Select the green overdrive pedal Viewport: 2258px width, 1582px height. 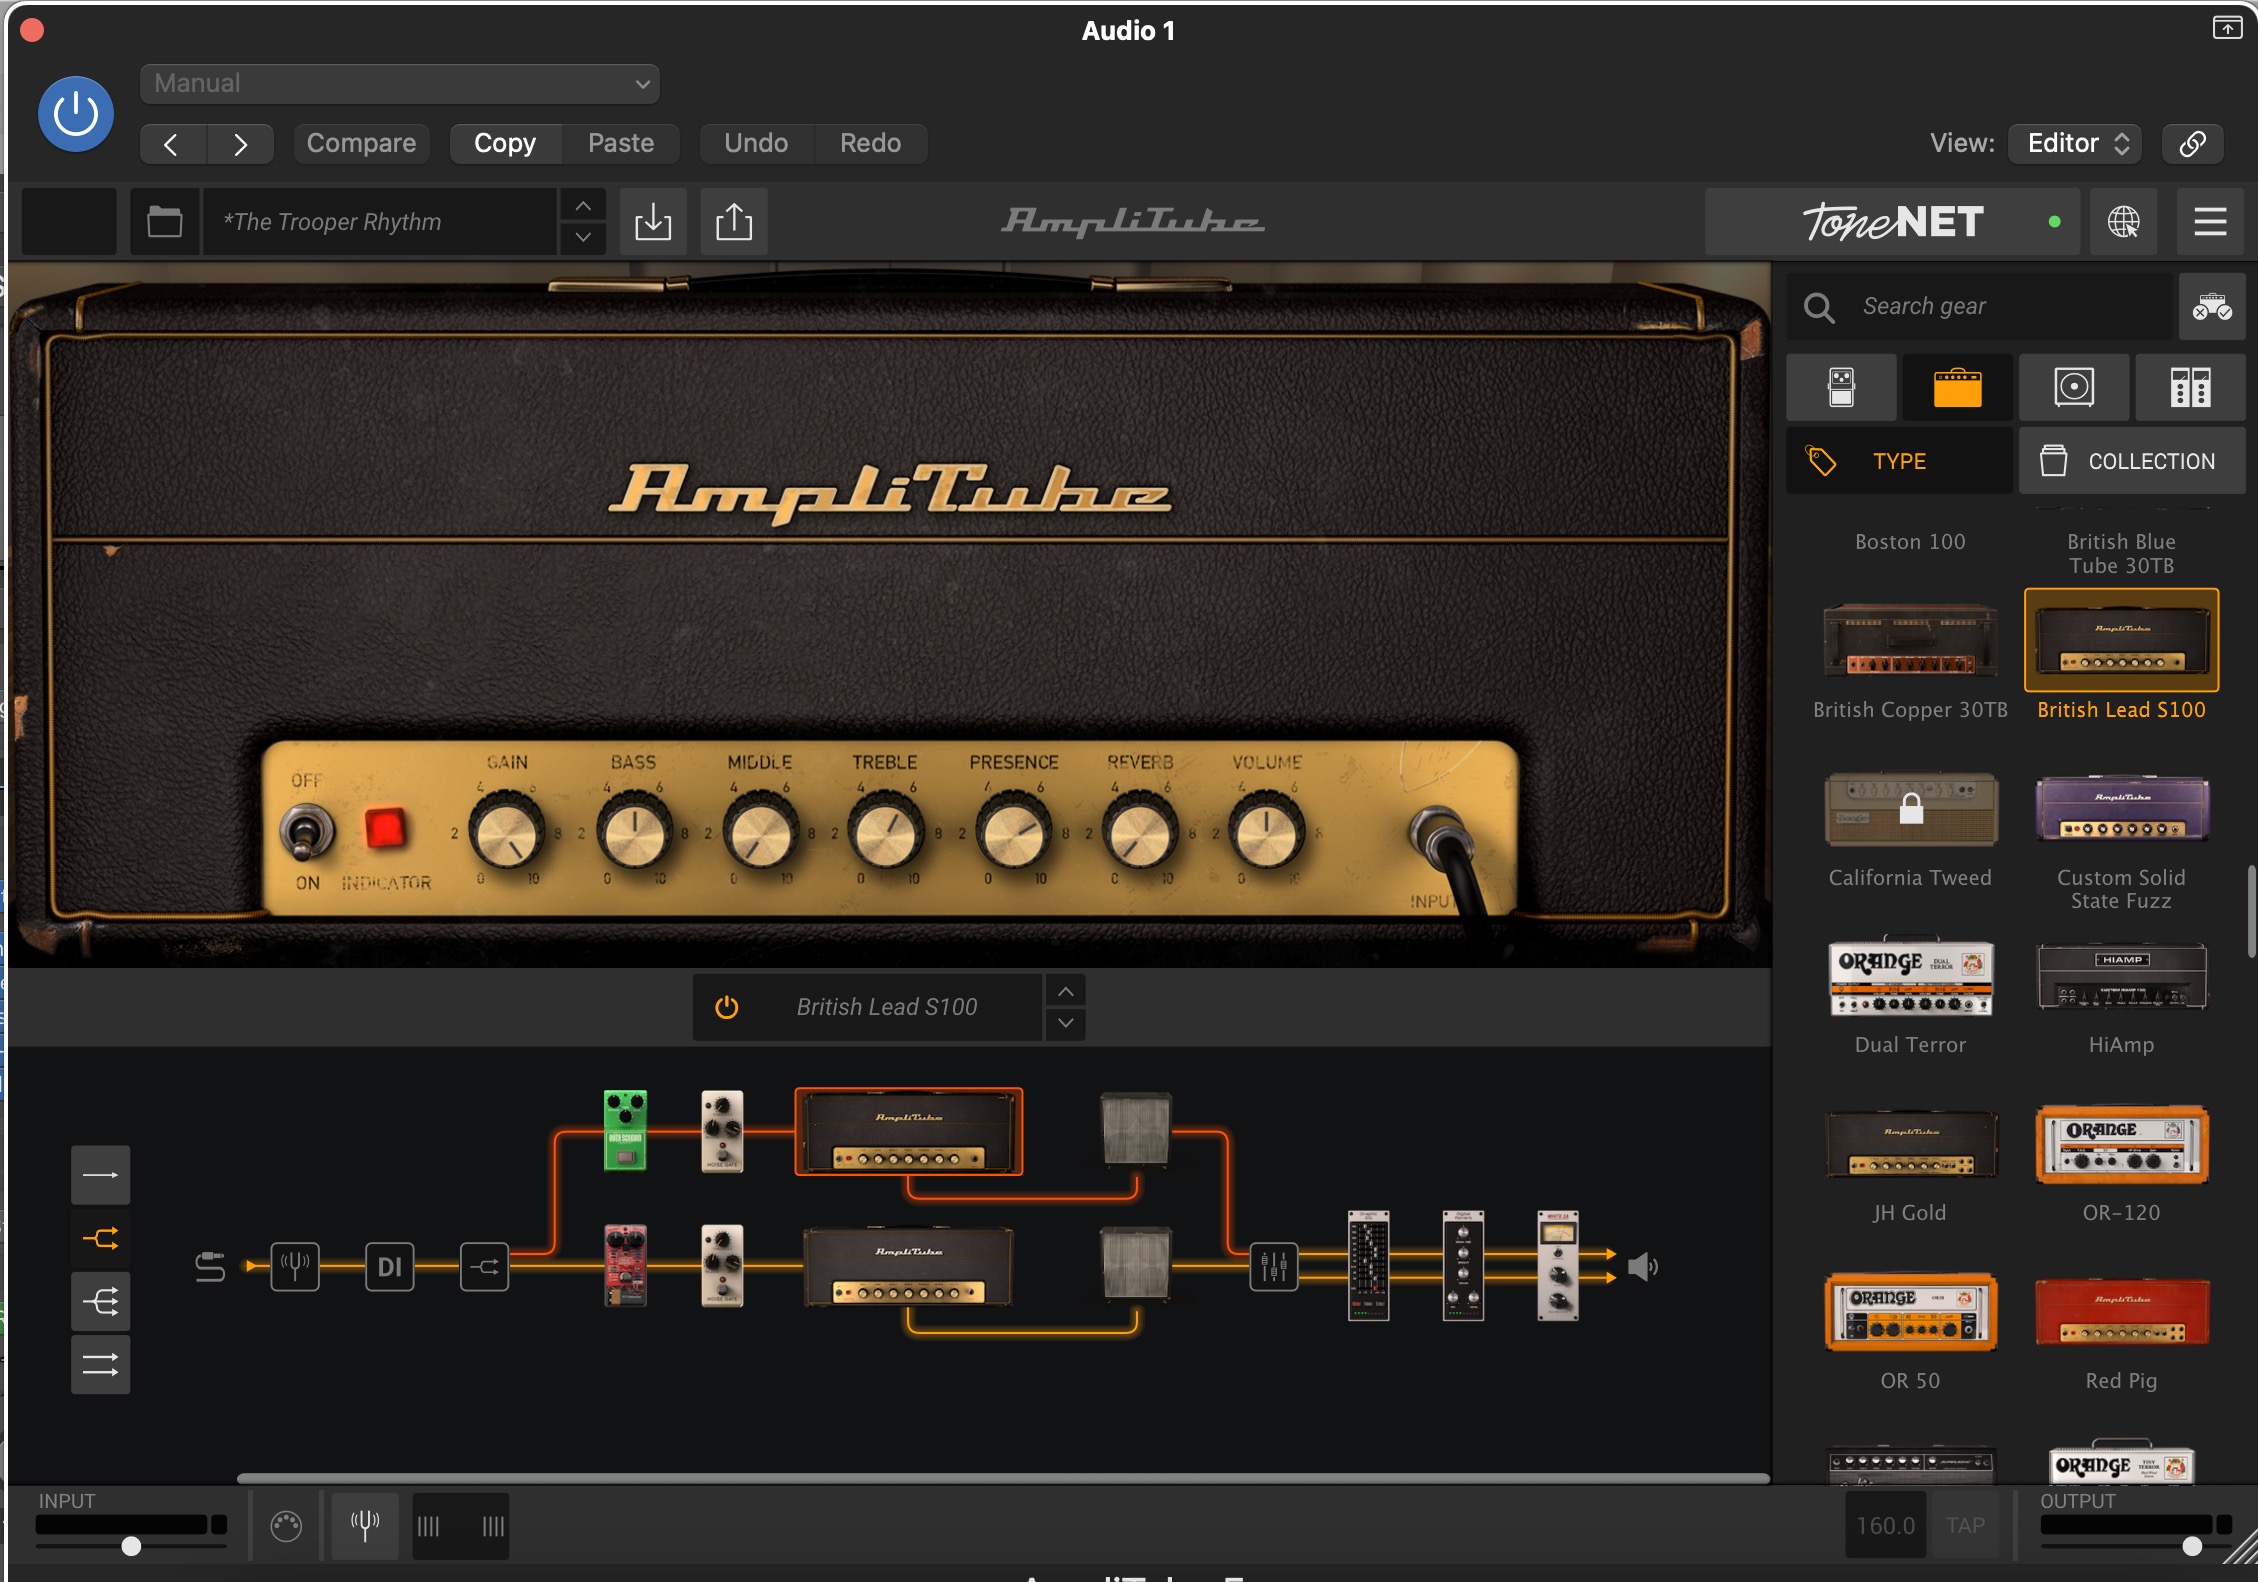coord(625,1131)
